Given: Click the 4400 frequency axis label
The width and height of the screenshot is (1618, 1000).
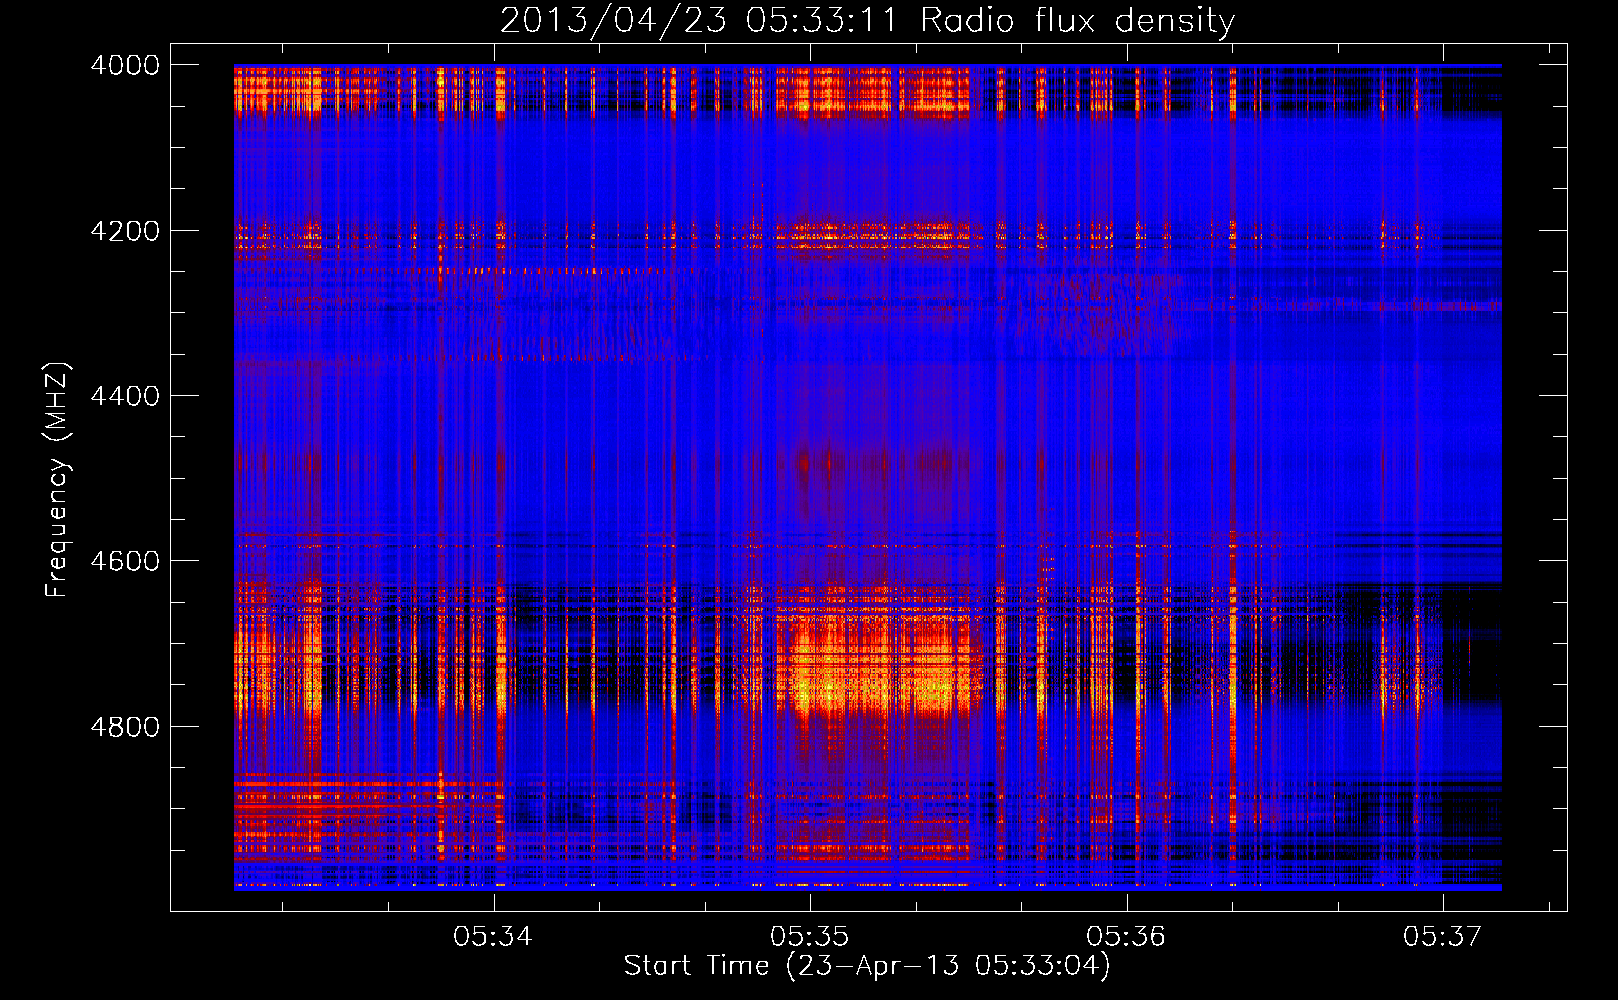Looking at the screenshot, I should click(x=125, y=396).
